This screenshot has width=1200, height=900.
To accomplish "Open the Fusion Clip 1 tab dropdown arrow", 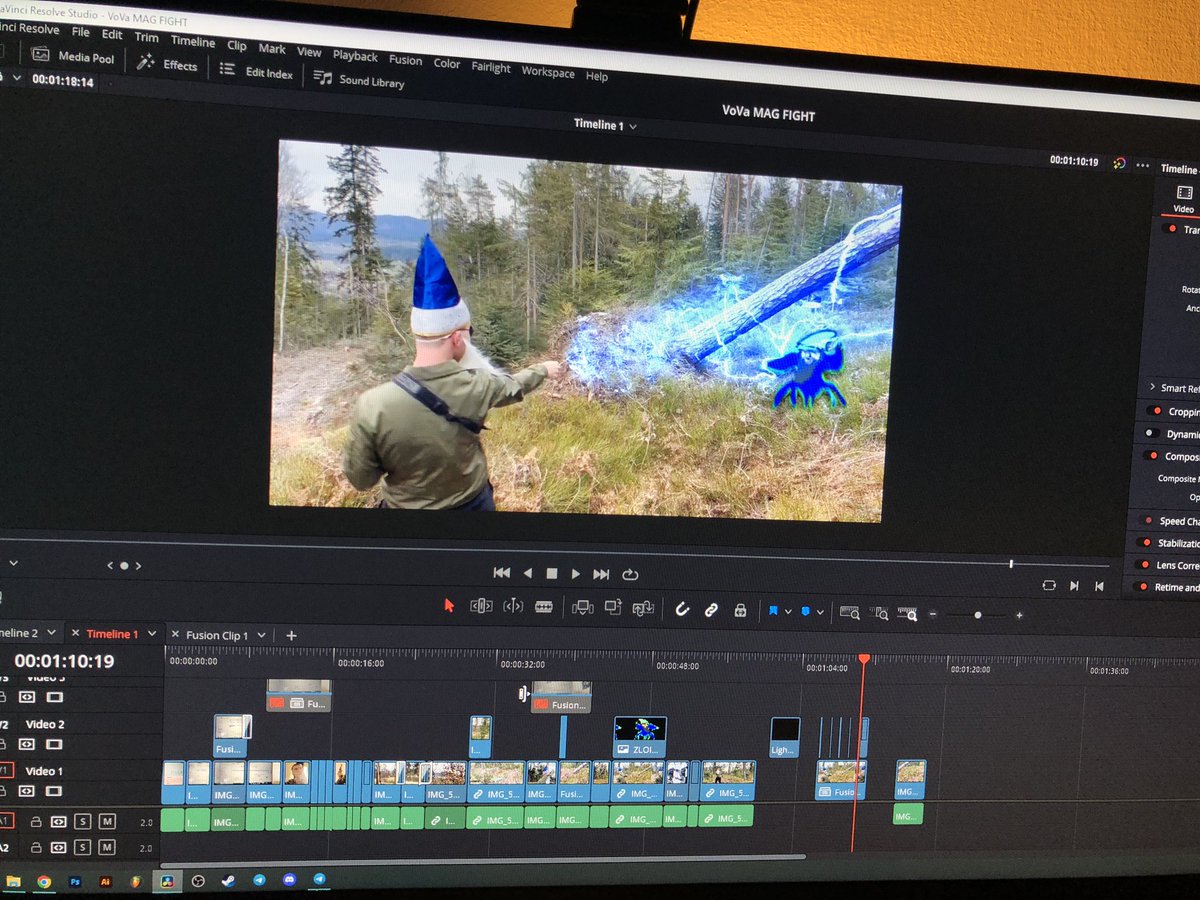I will (x=261, y=635).
